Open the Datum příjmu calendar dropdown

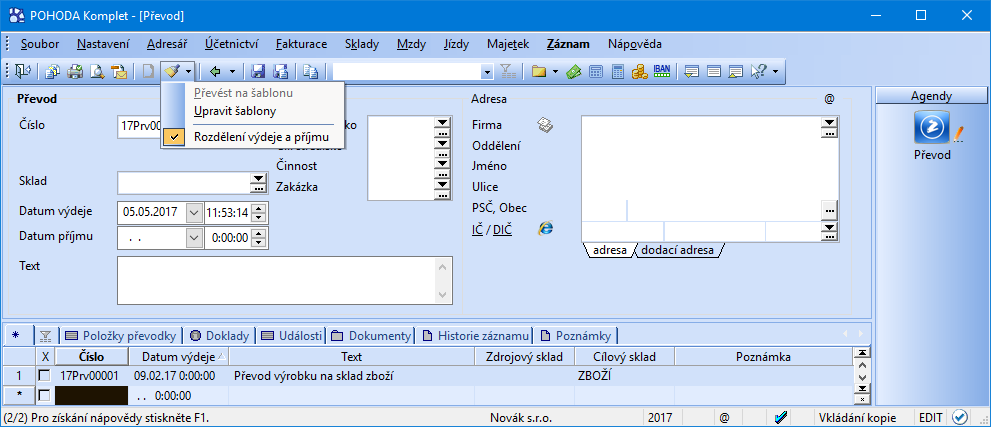tap(193, 238)
